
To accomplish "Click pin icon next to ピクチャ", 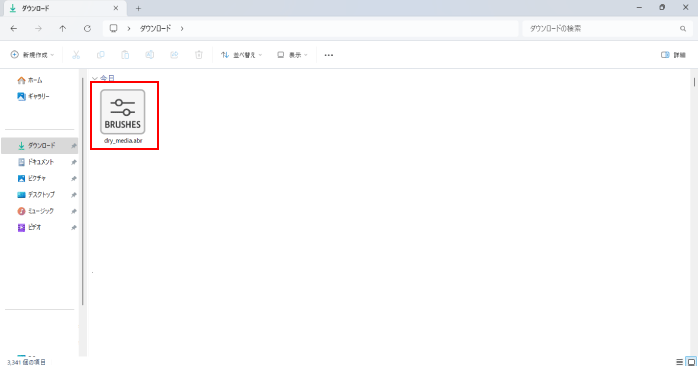I will coord(74,179).
